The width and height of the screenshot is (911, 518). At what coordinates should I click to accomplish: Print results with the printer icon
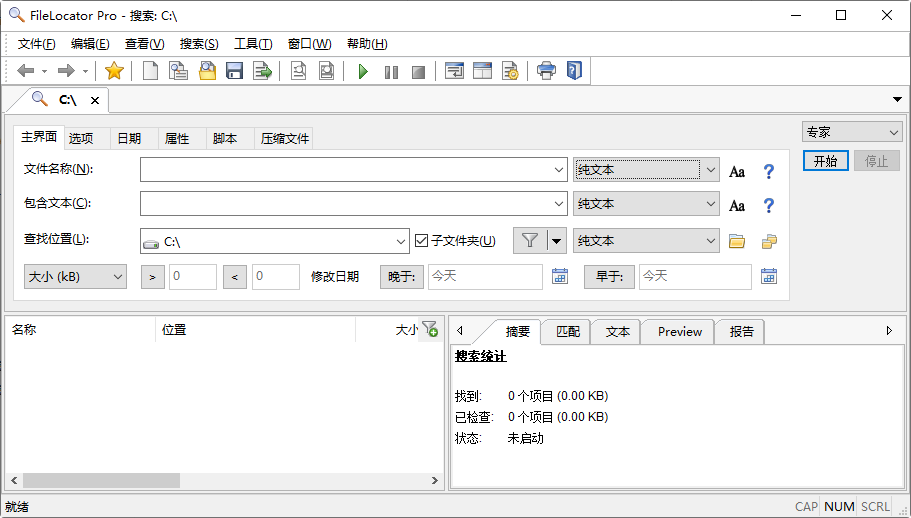(x=546, y=71)
